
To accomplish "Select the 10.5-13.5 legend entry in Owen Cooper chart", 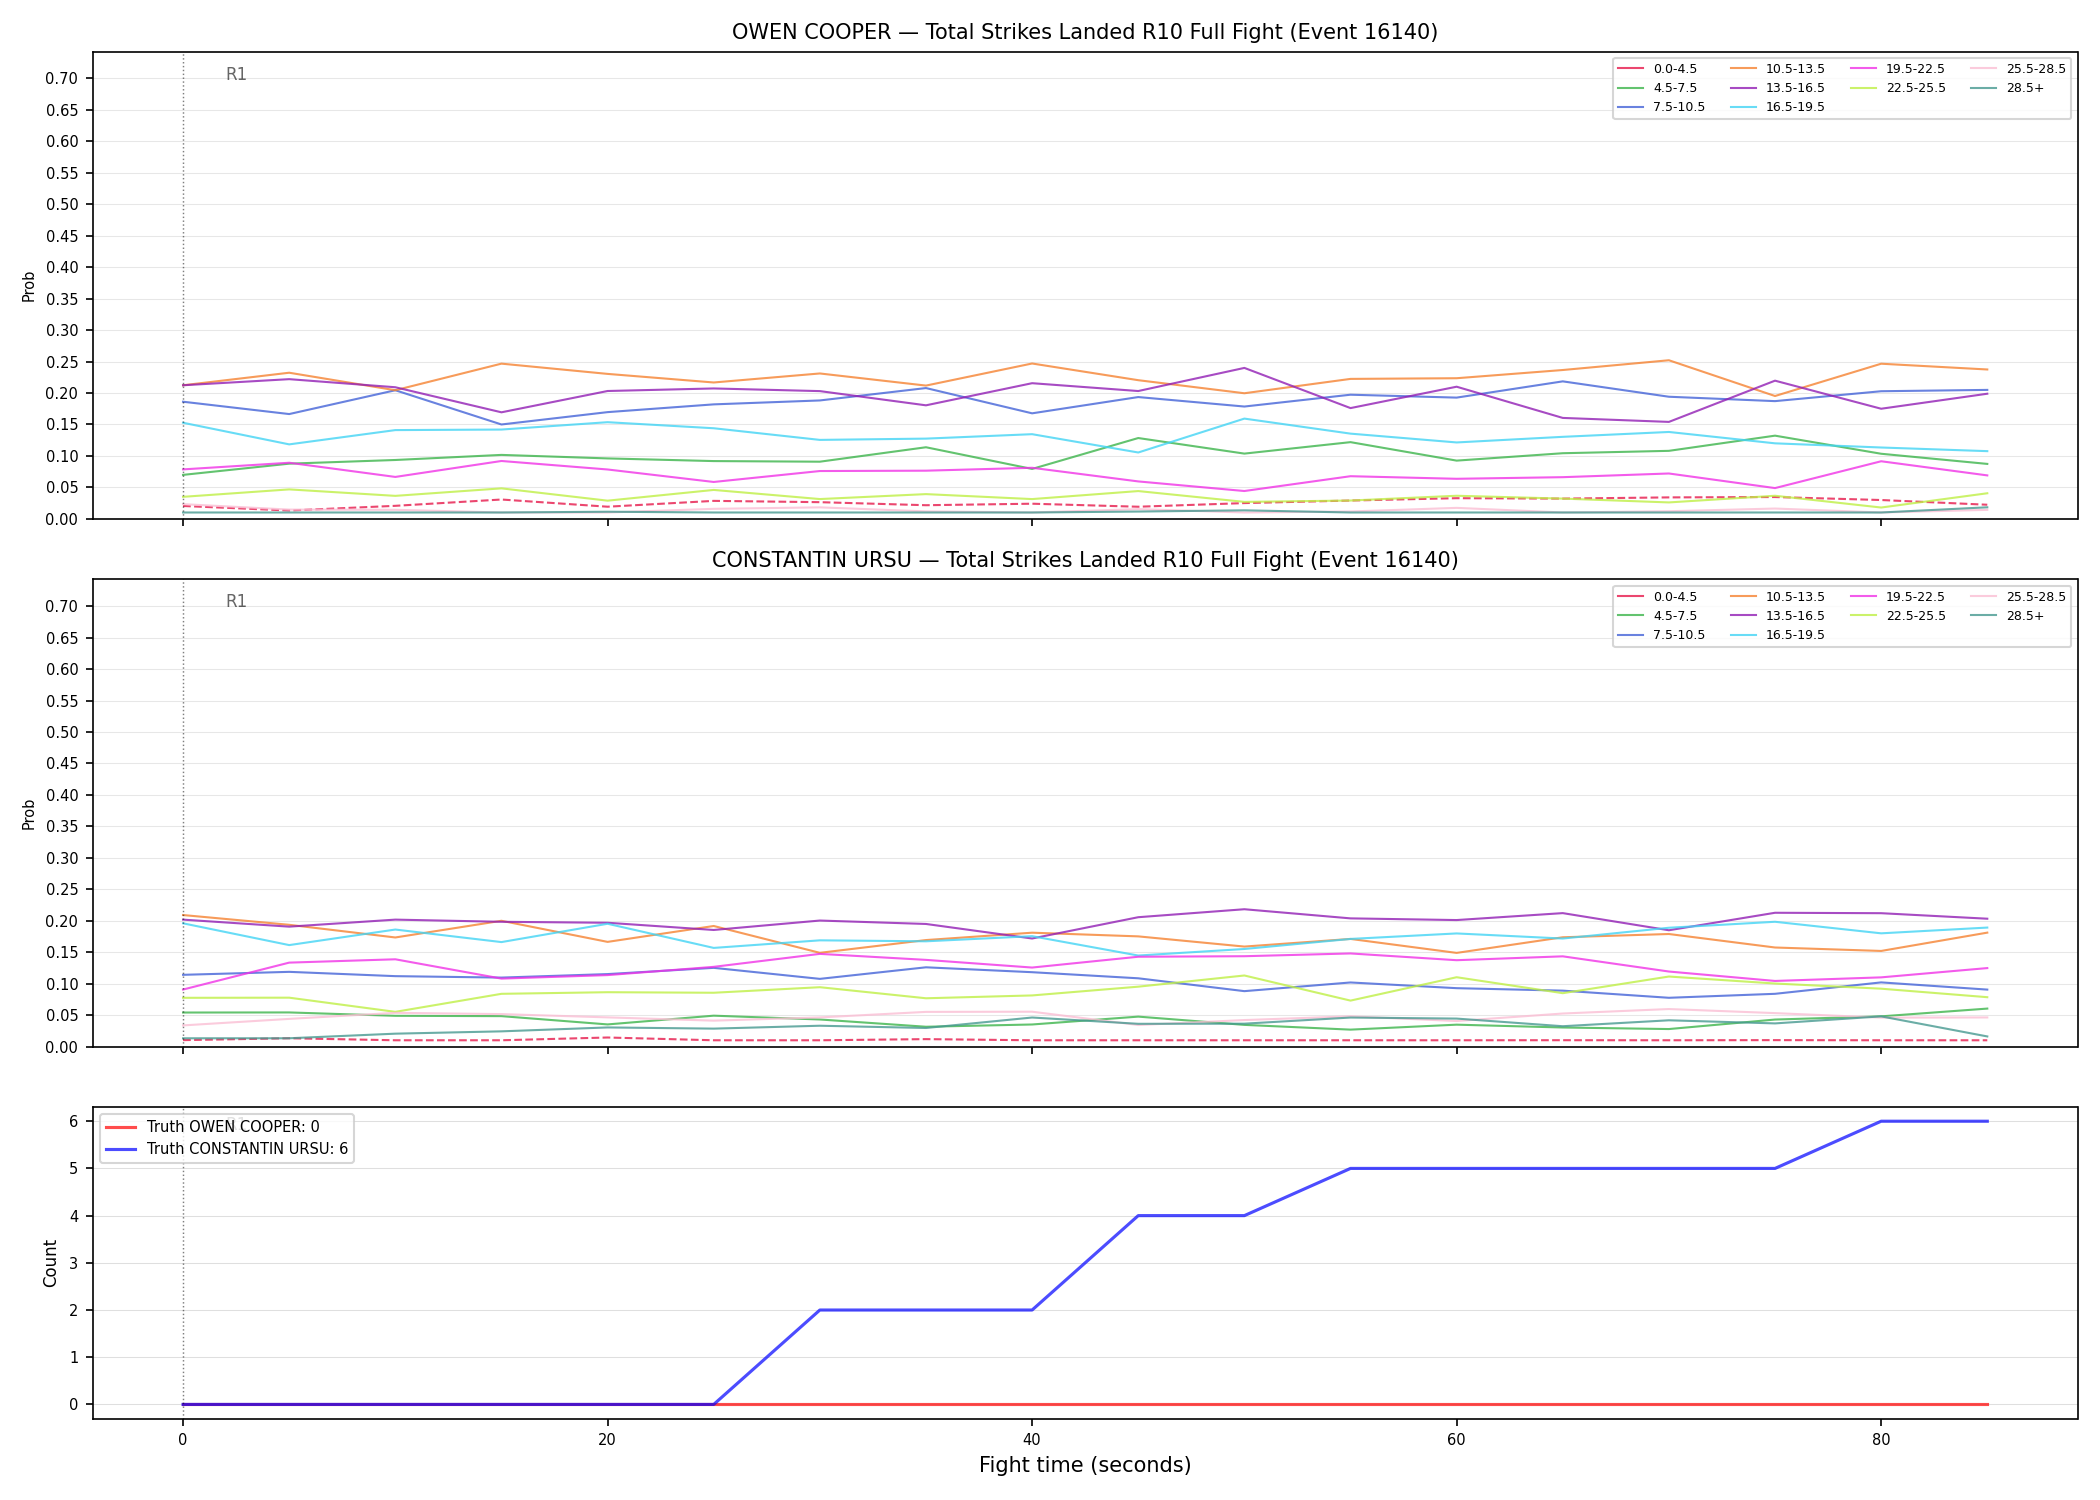I will point(1777,69).
